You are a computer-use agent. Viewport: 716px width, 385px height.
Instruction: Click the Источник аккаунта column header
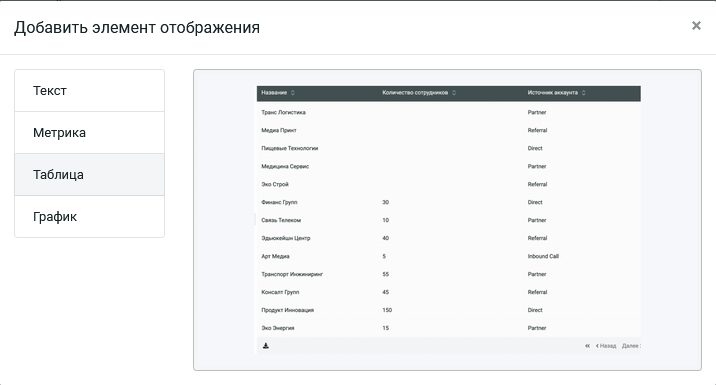click(x=553, y=93)
